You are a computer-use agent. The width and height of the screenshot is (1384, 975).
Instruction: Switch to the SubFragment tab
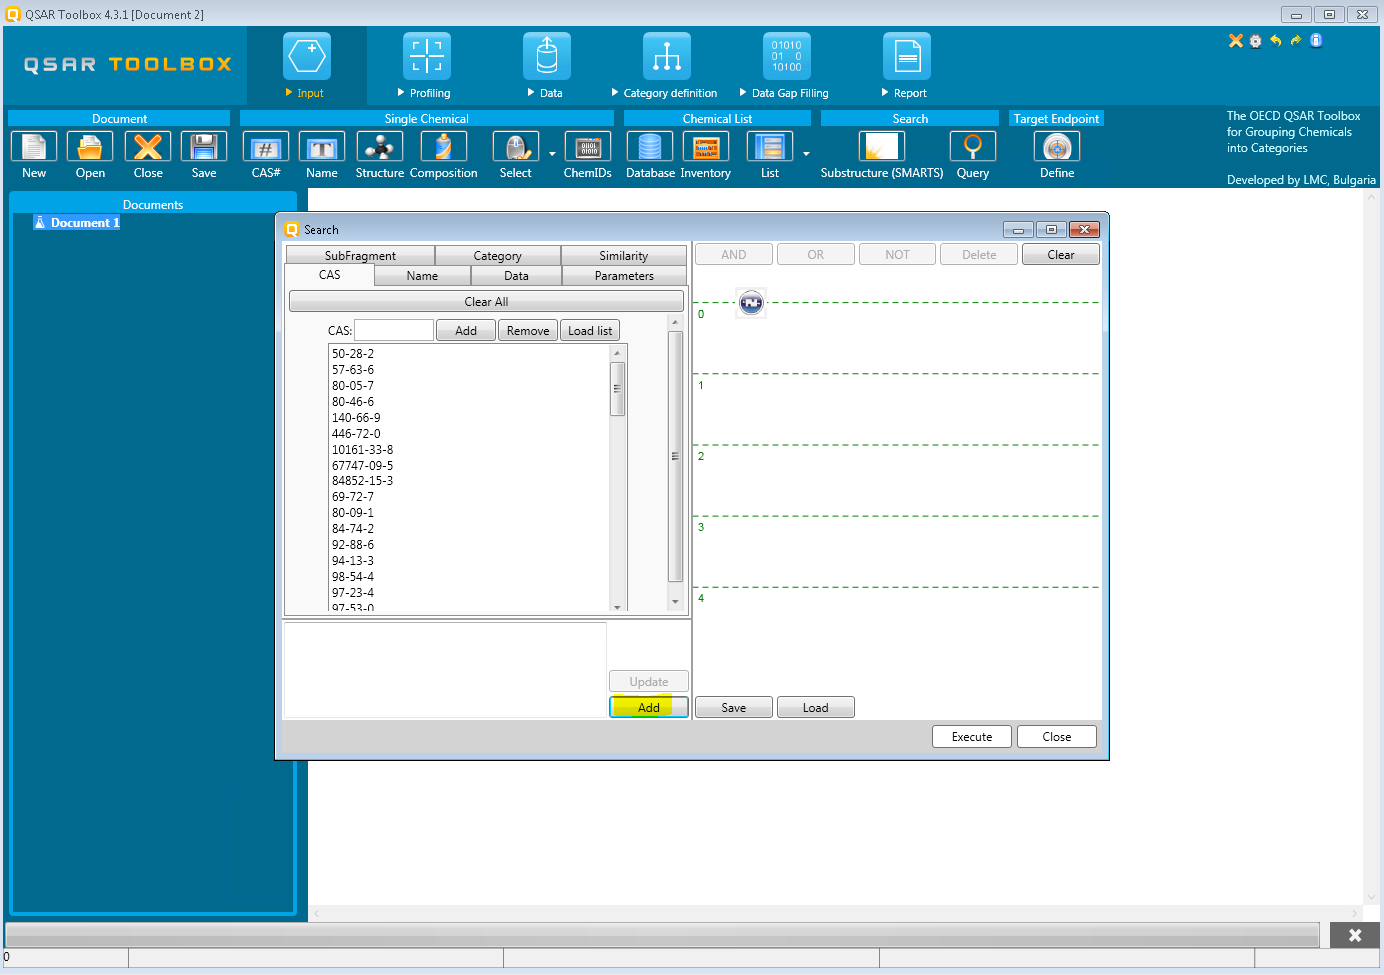[x=360, y=256]
